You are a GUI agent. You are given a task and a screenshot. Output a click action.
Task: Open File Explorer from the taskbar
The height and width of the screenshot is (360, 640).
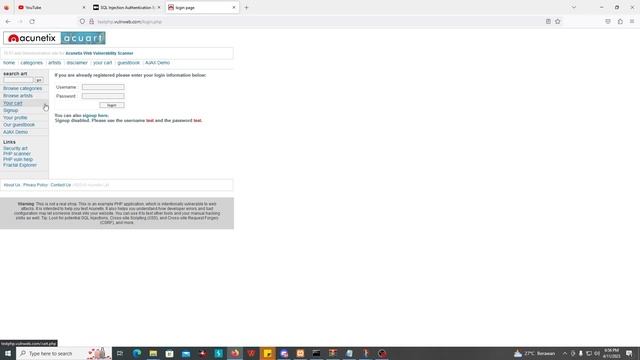tap(153, 353)
